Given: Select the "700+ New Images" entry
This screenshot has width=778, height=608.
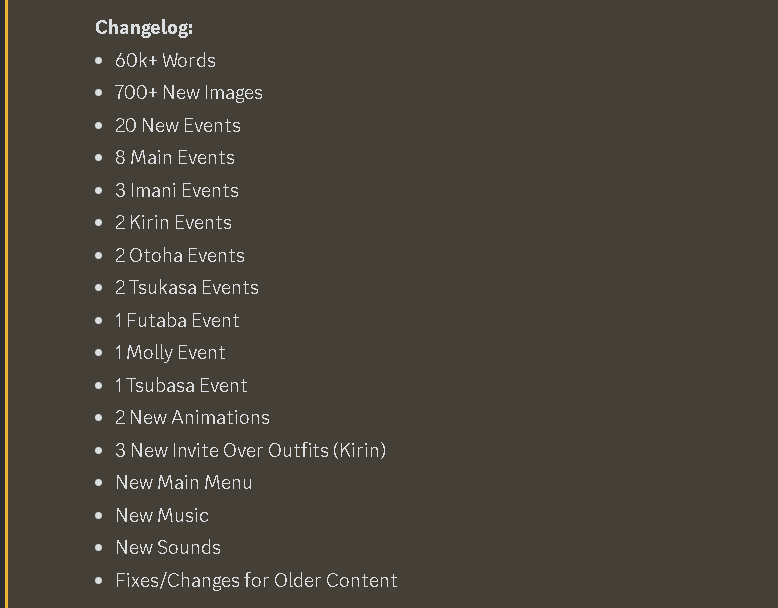Looking at the screenshot, I should (188, 93).
